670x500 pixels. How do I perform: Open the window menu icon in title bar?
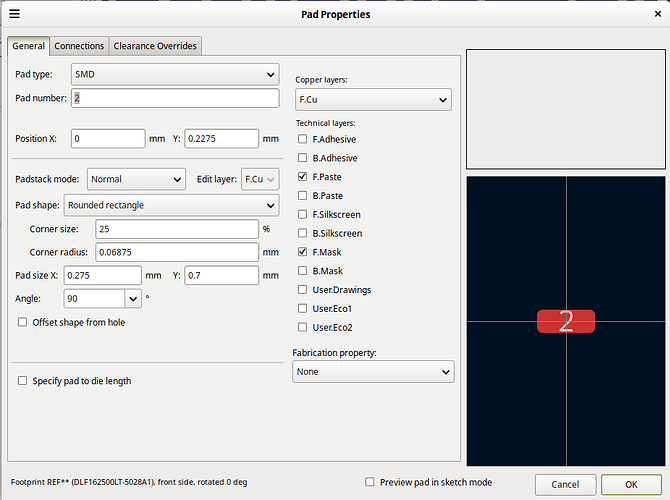(x=12, y=14)
